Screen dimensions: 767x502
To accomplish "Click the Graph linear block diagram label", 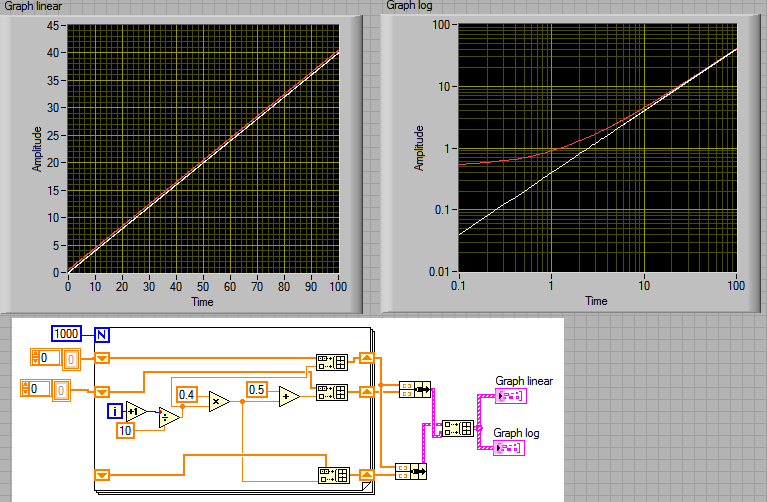I will point(524,381).
